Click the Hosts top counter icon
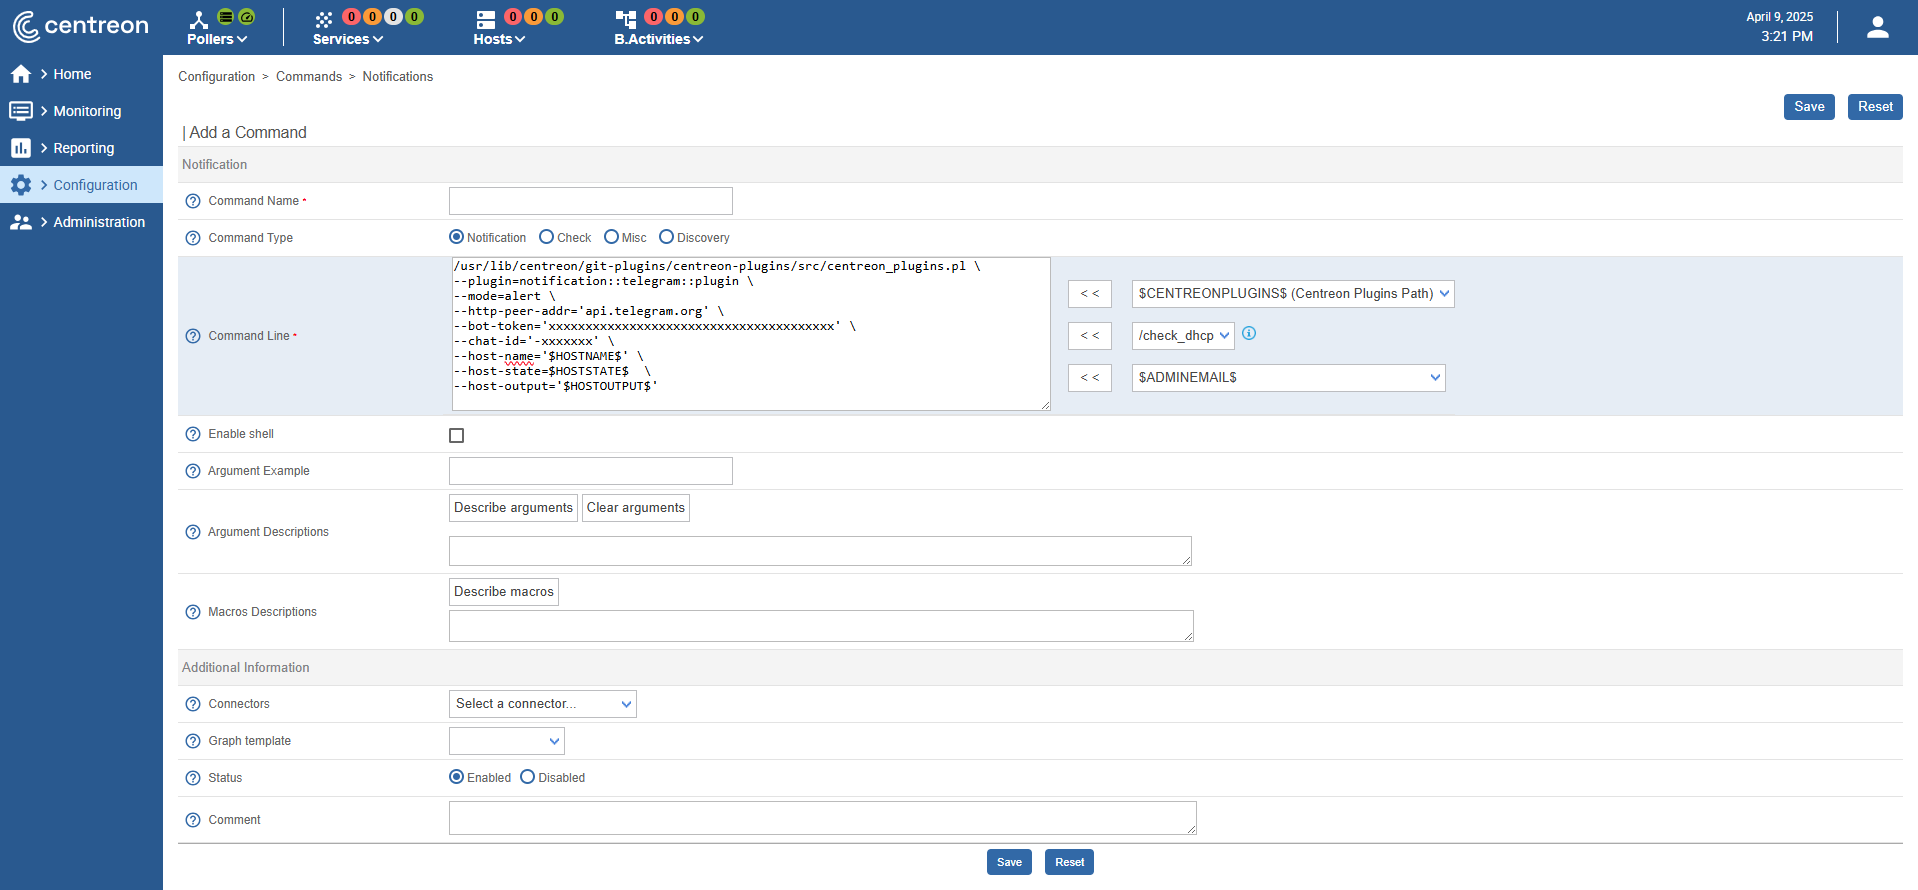This screenshot has height=890, width=1918. 486,19
